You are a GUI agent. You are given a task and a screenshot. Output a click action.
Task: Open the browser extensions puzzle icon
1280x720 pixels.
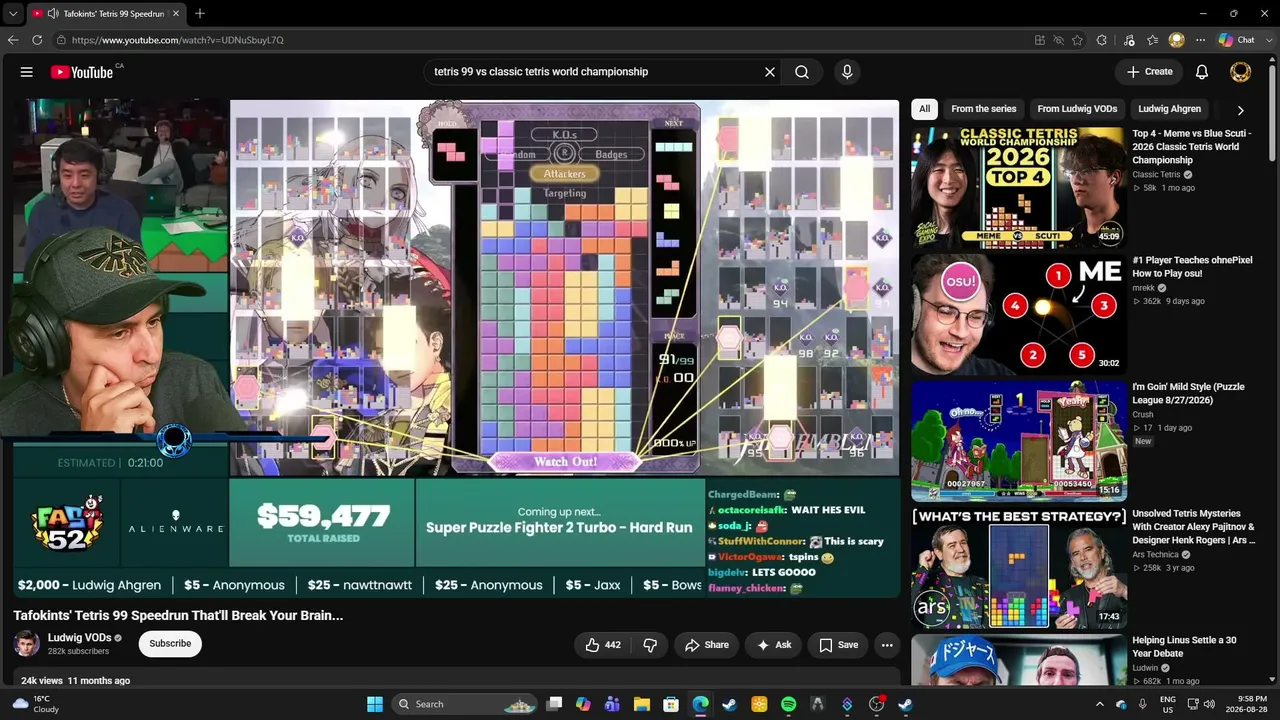[x=1102, y=40]
